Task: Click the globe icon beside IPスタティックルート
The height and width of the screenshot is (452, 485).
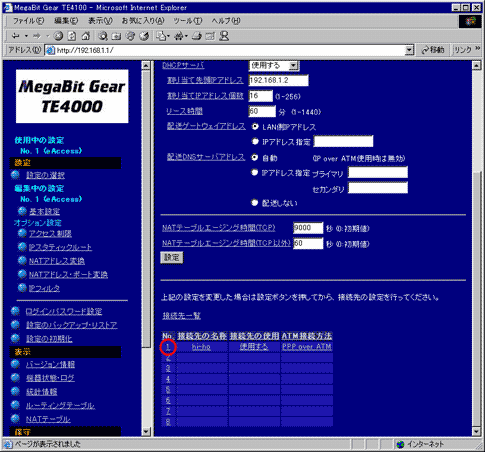Action: point(22,247)
